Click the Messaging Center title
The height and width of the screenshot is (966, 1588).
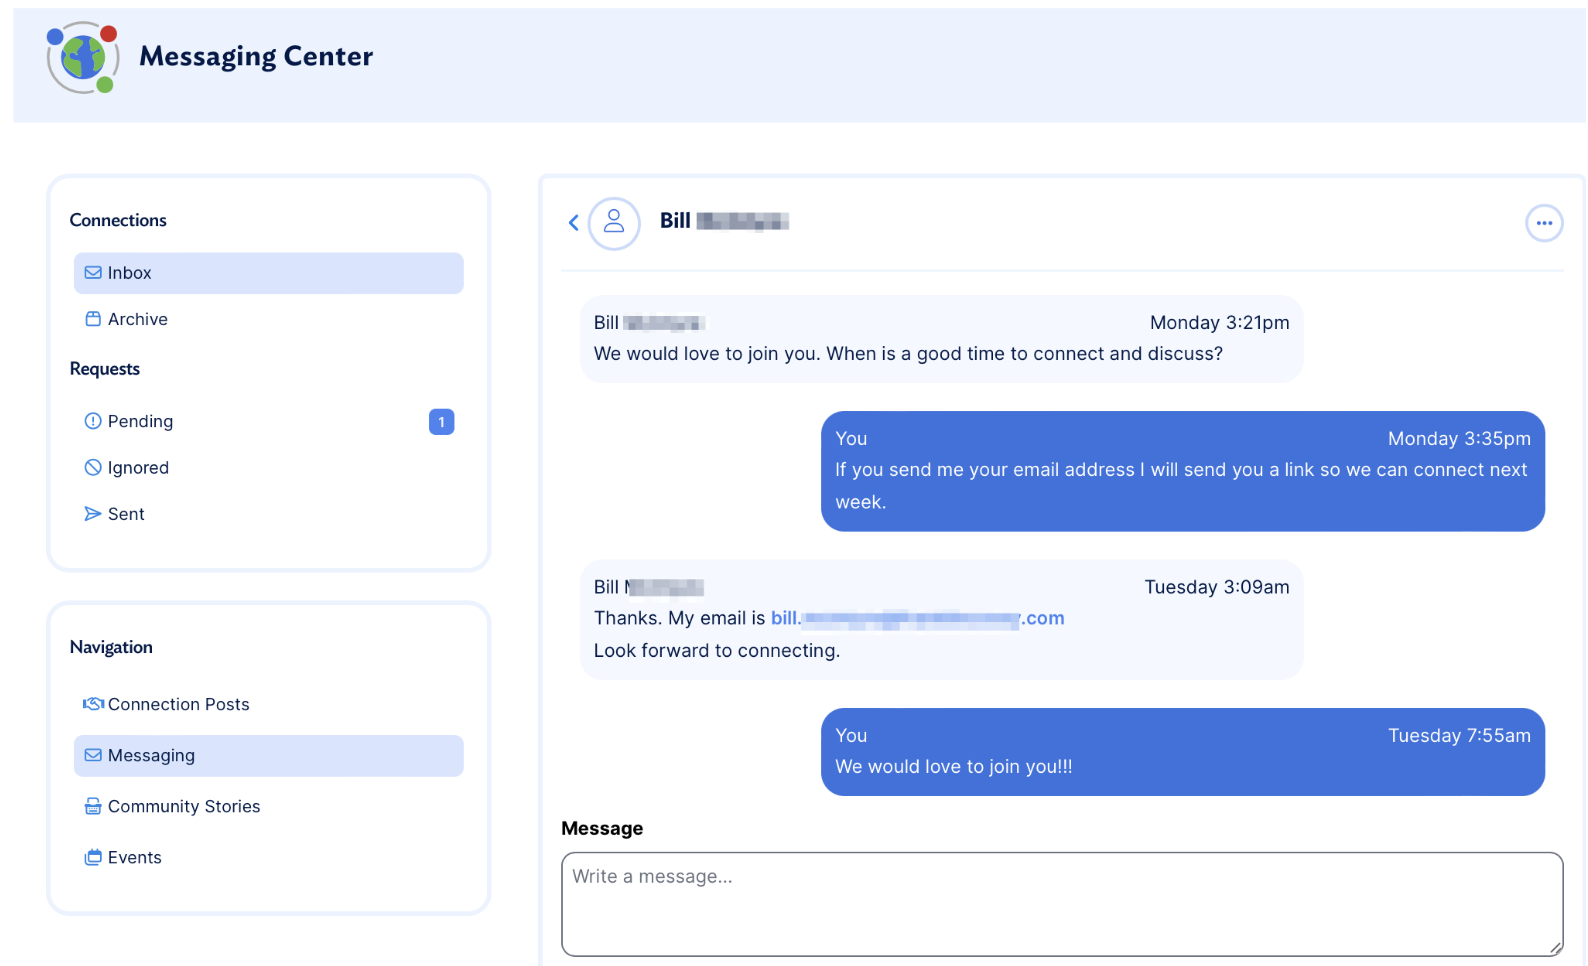click(256, 57)
